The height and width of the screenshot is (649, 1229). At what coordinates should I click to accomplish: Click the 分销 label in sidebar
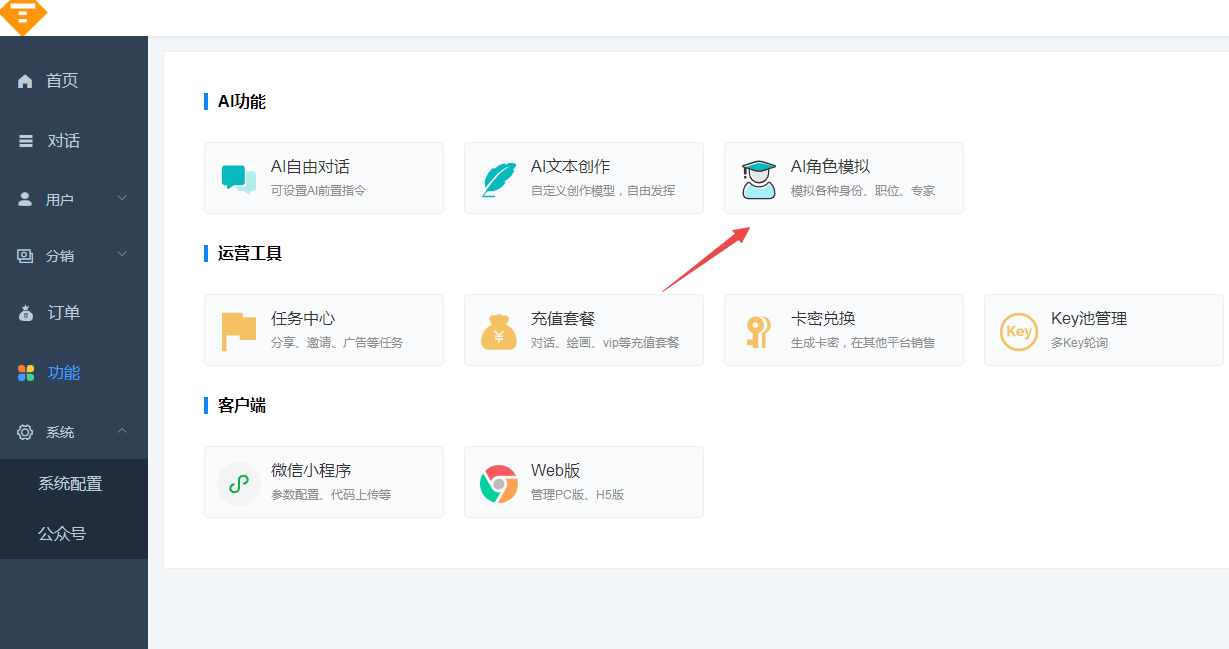pyautogui.click(x=60, y=256)
